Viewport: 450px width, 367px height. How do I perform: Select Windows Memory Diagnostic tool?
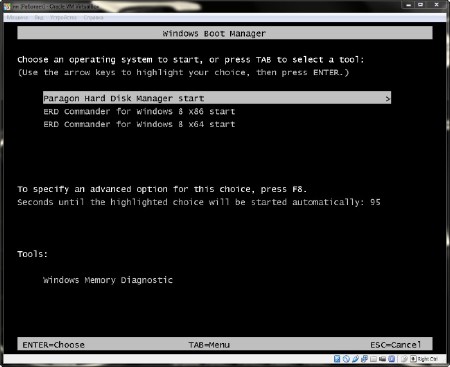pyautogui.click(x=108, y=280)
